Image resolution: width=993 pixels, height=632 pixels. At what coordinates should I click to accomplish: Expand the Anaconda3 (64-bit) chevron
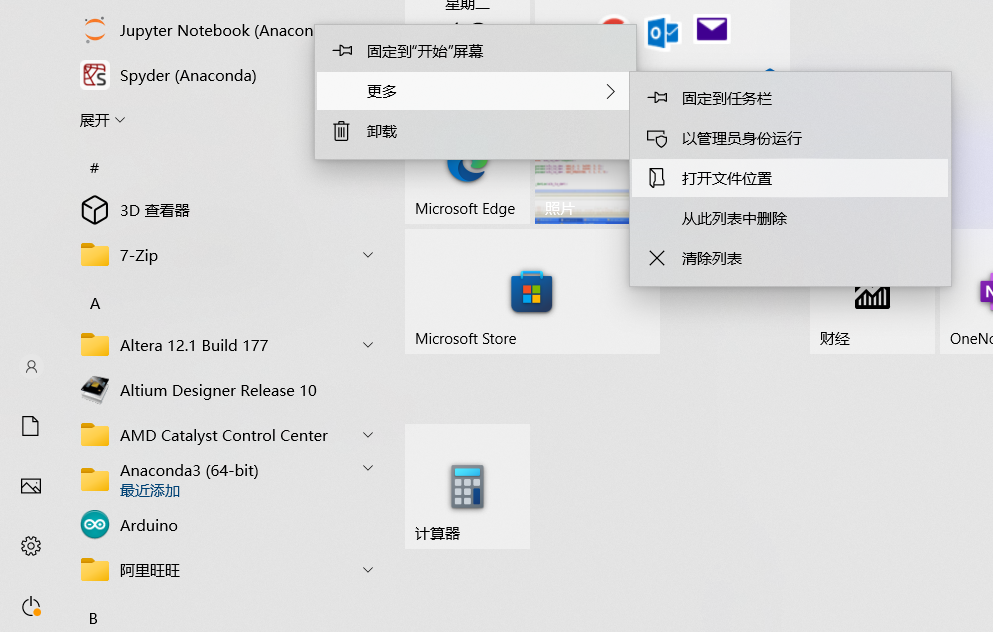click(x=368, y=468)
